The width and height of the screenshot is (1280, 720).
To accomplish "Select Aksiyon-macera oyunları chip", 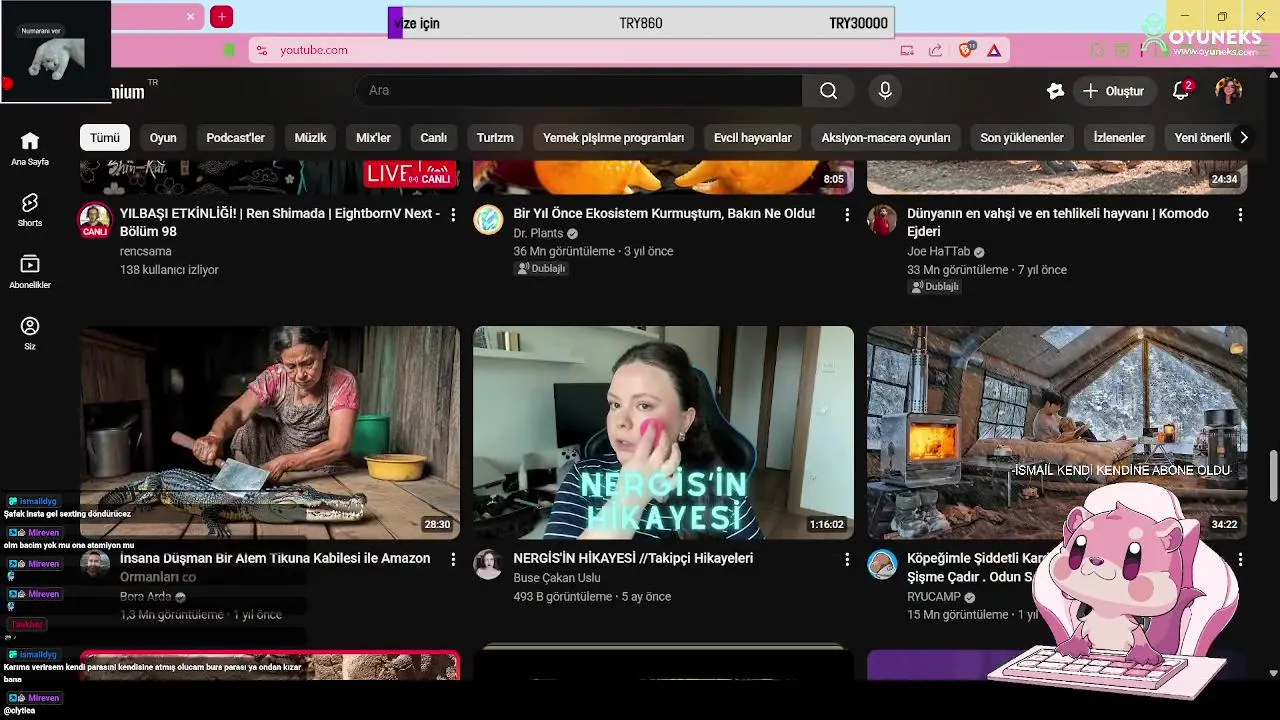I will click(886, 138).
